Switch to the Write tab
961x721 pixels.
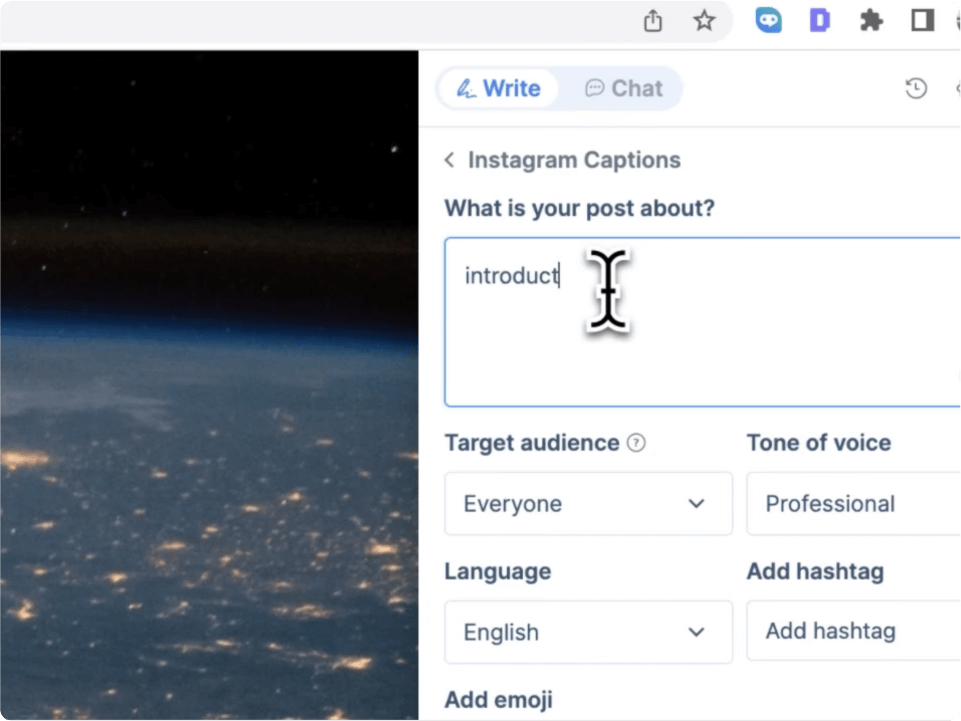(x=498, y=89)
